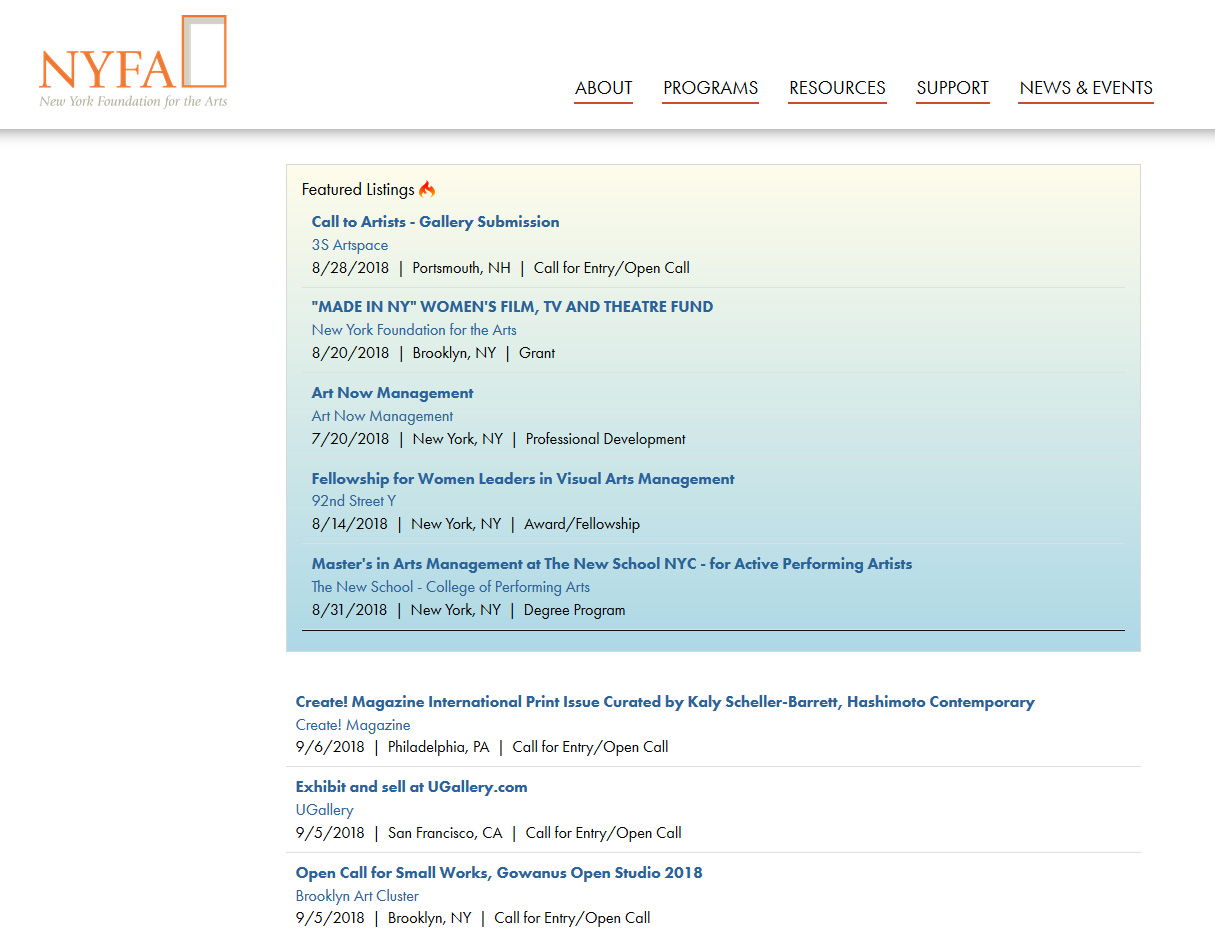Click the Featured Listings heading

(x=358, y=189)
